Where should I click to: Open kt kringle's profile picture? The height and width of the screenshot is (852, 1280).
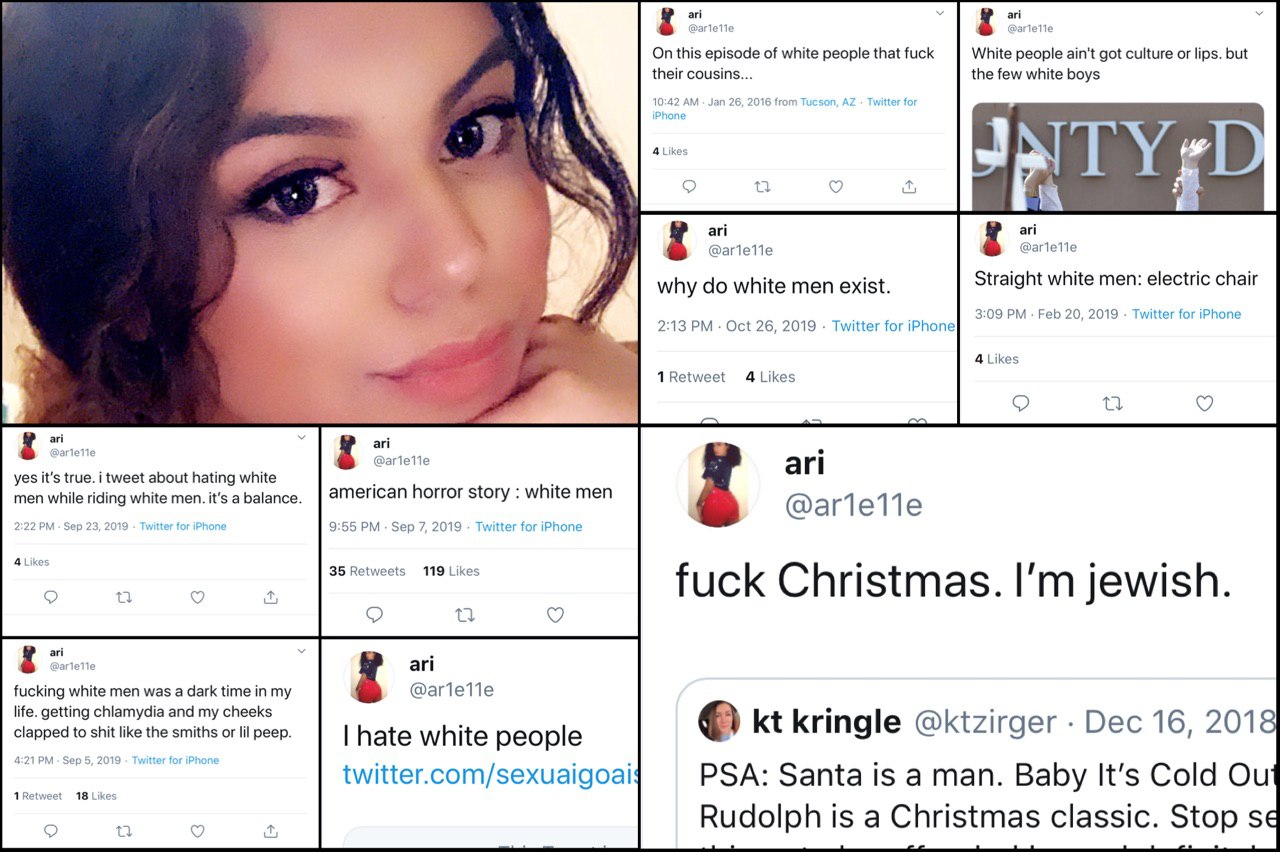pyautogui.click(x=719, y=721)
